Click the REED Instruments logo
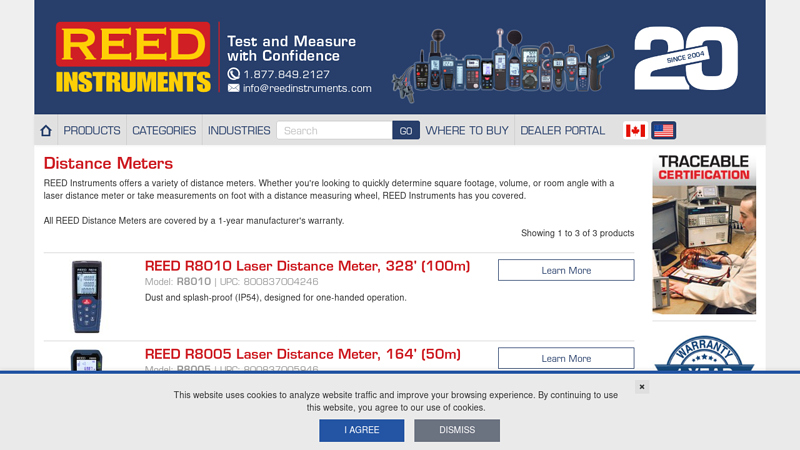Screen dimensions: 800x450 (x=133, y=57)
